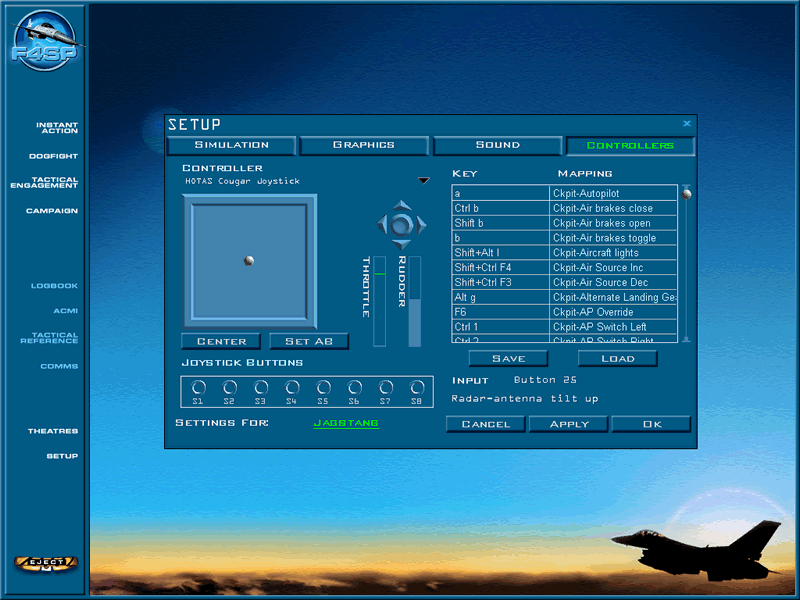This screenshot has height=600, width=800.
Task: Close the Setup dialog with X
Action: coord(687,124)
